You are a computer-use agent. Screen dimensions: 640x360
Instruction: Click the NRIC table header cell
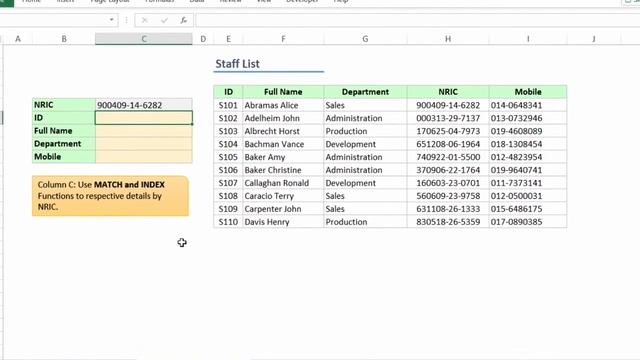click(448, 92)
